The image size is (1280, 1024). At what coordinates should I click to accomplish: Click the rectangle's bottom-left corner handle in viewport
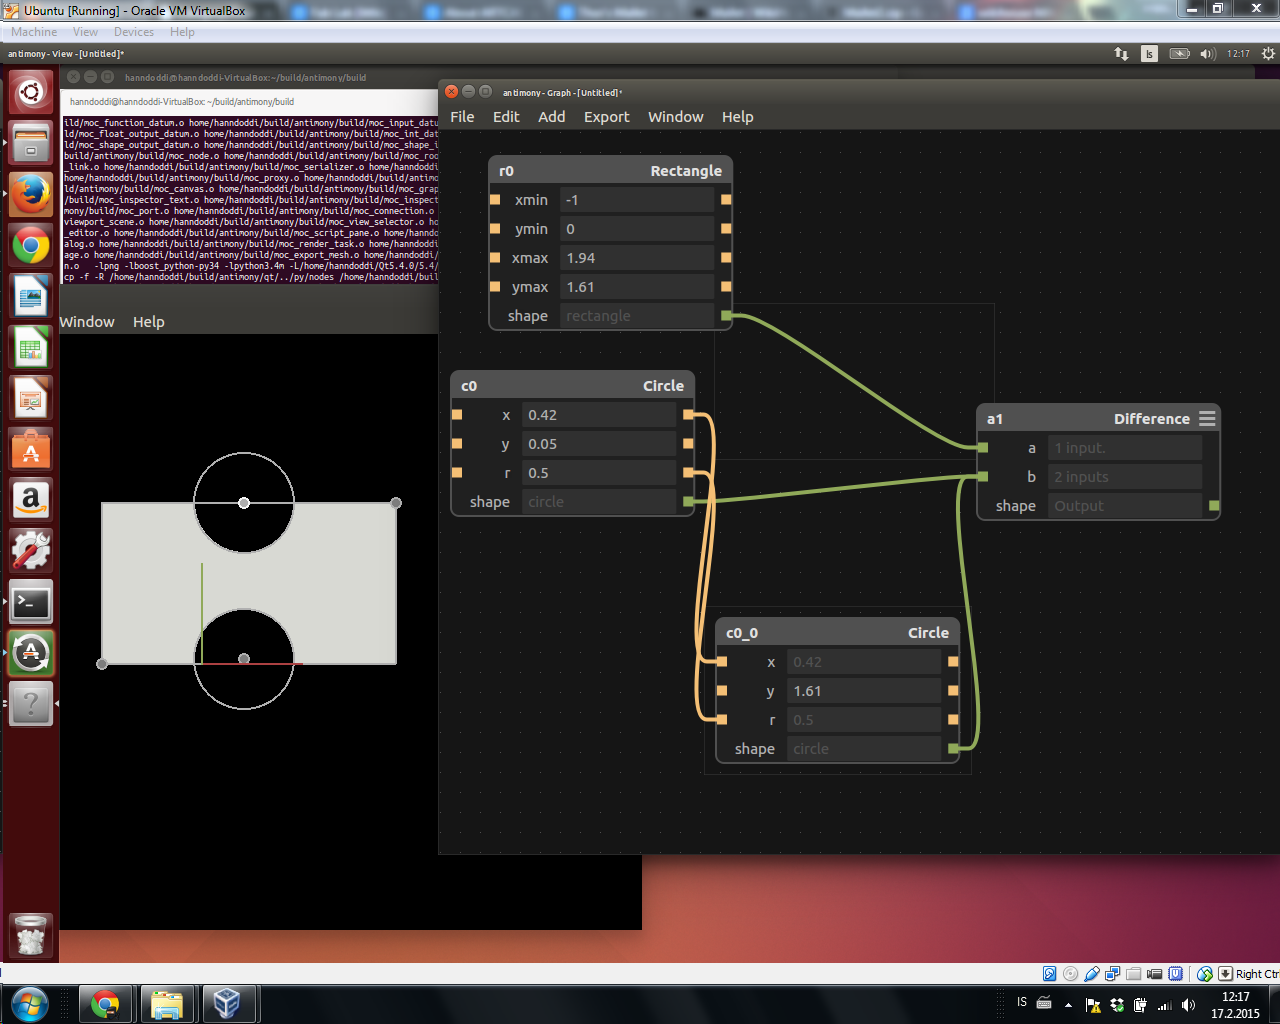[102, 664]
